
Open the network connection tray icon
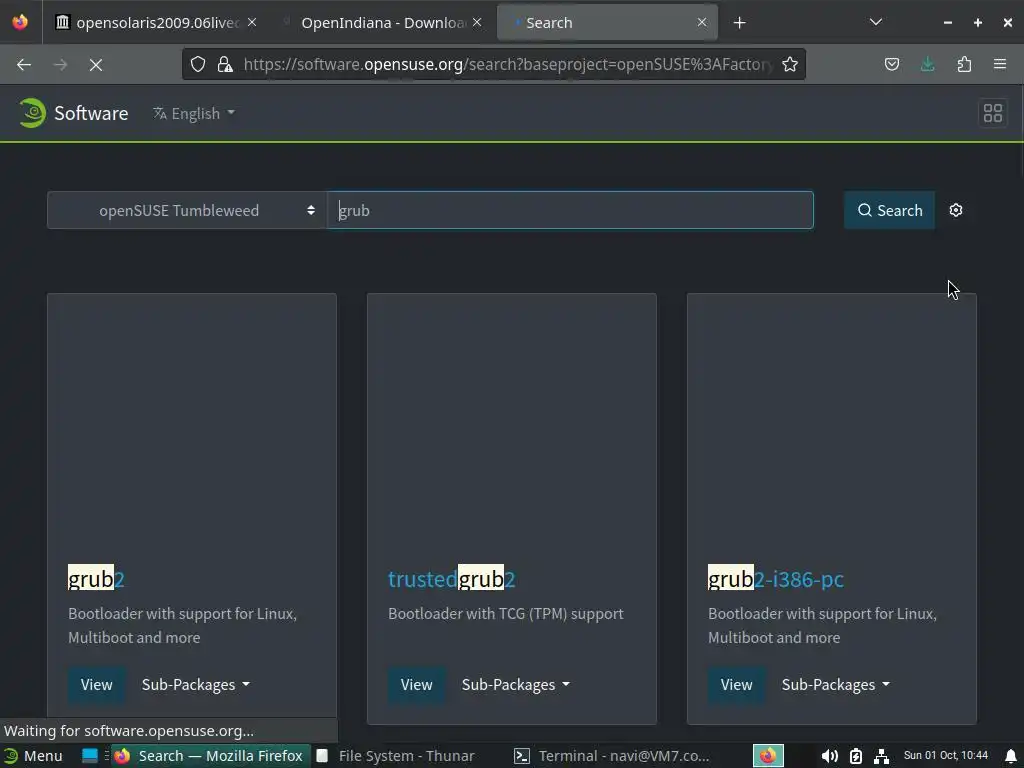[x=882, y=756]
